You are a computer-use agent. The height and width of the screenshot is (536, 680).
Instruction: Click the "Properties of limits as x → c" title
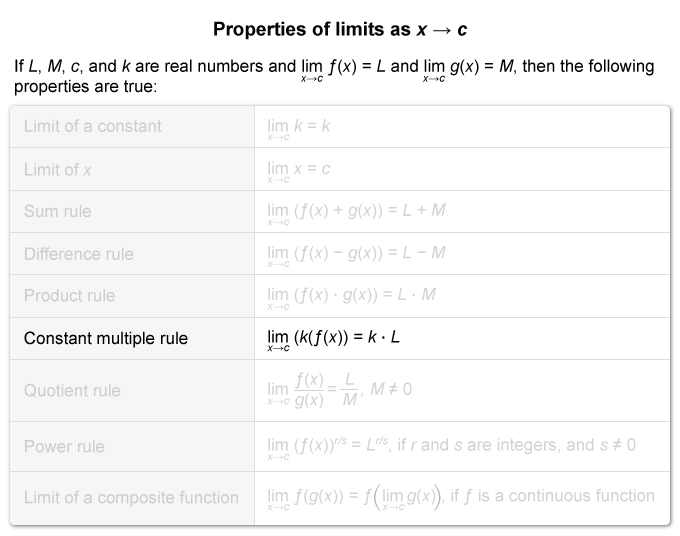[x=340, y=29]
